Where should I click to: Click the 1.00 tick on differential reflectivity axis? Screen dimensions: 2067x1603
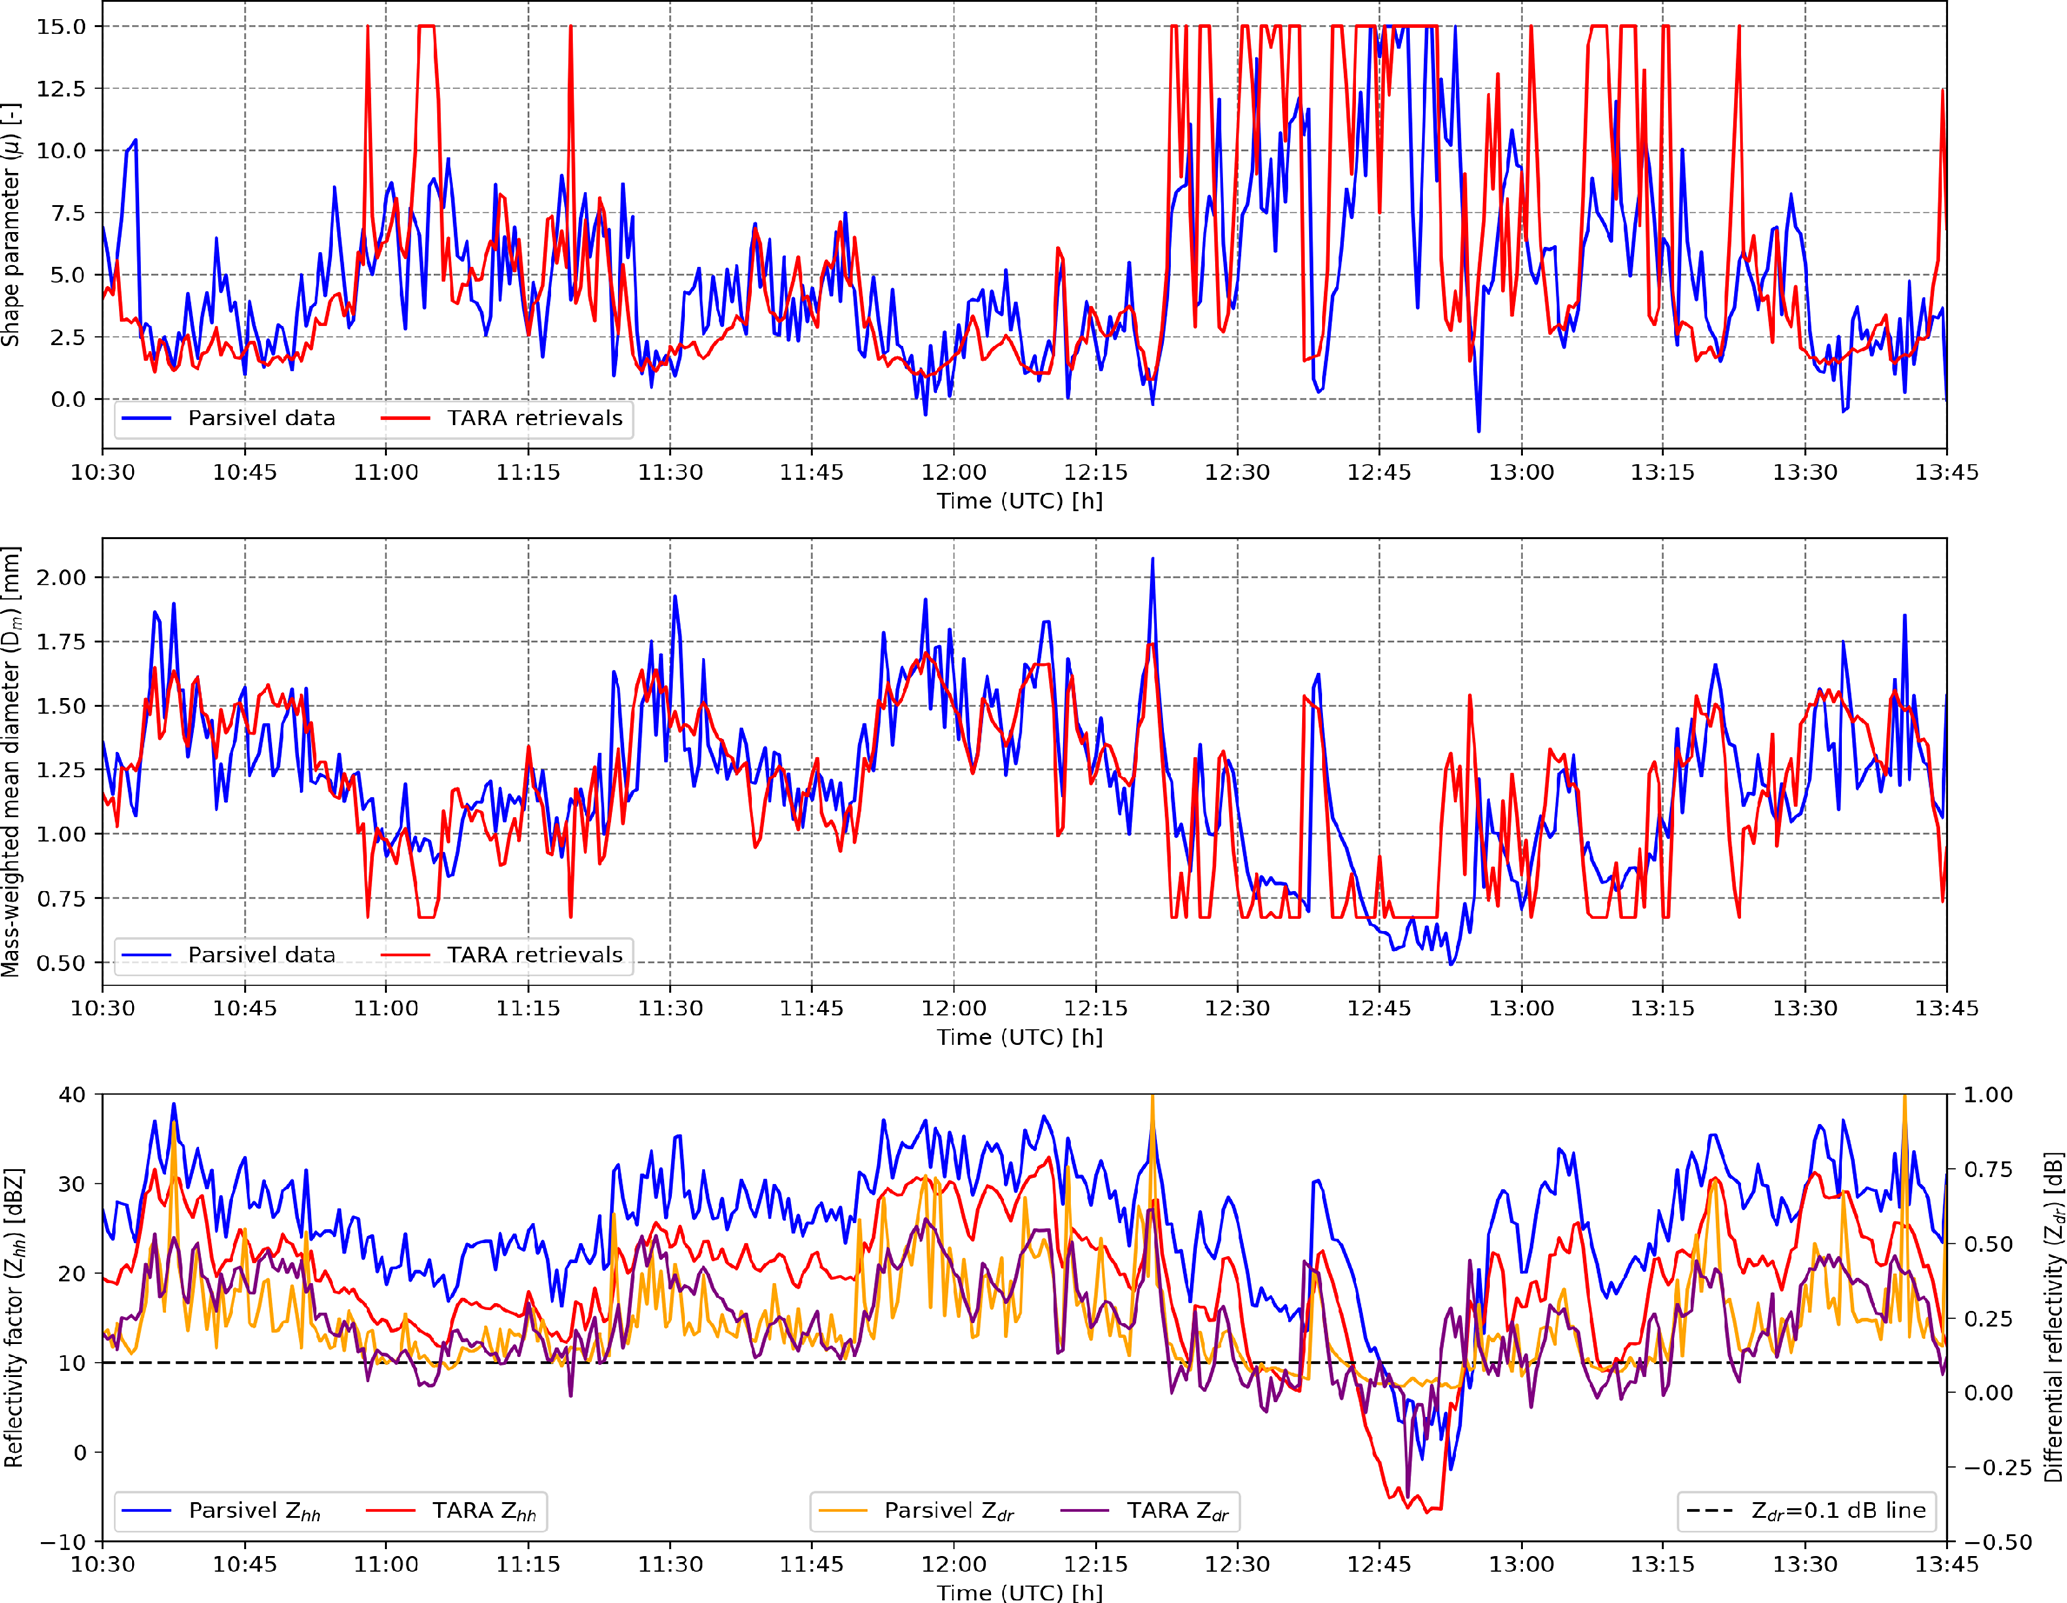pos(1989,1095)
